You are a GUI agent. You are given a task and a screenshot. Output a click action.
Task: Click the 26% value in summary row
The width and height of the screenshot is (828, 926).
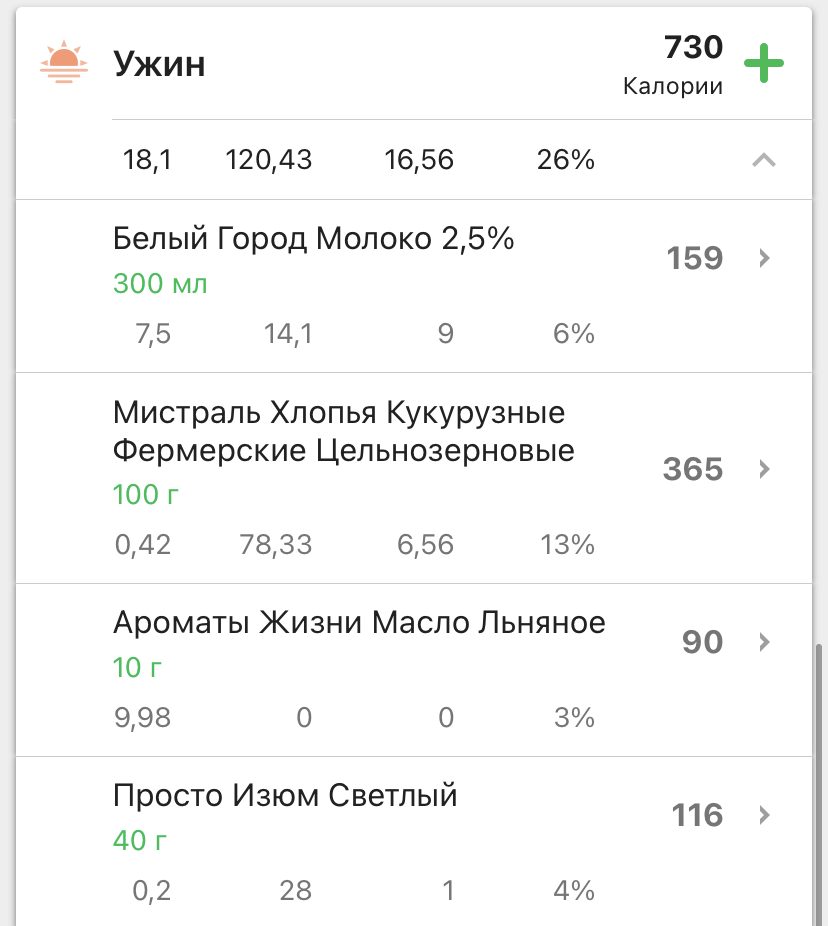click(566, 160)
